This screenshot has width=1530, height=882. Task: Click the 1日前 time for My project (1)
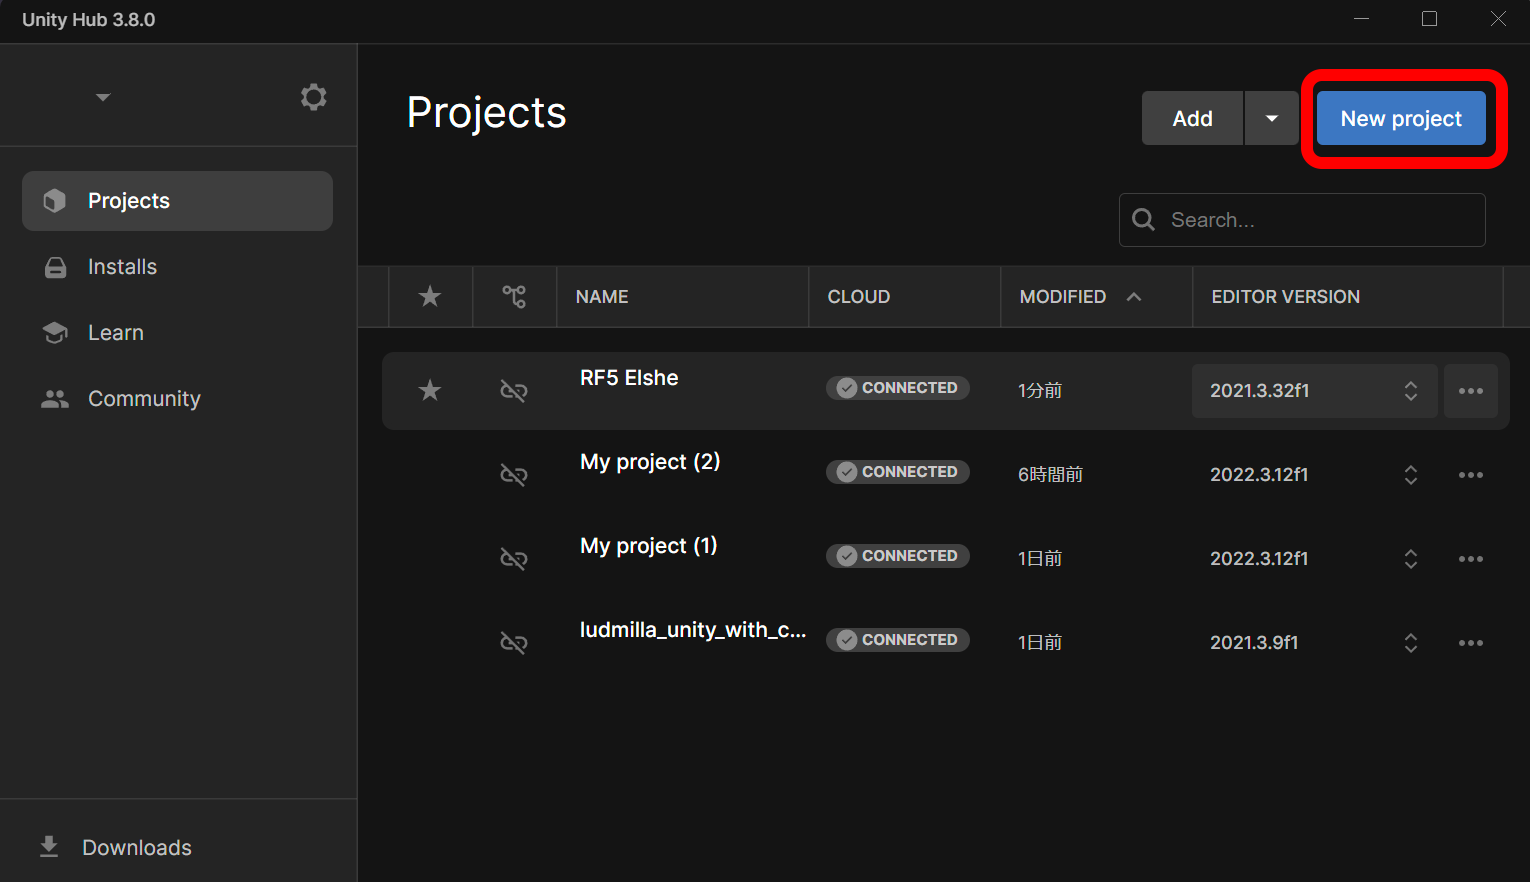pyautogui.click(x=1040, y=559)
